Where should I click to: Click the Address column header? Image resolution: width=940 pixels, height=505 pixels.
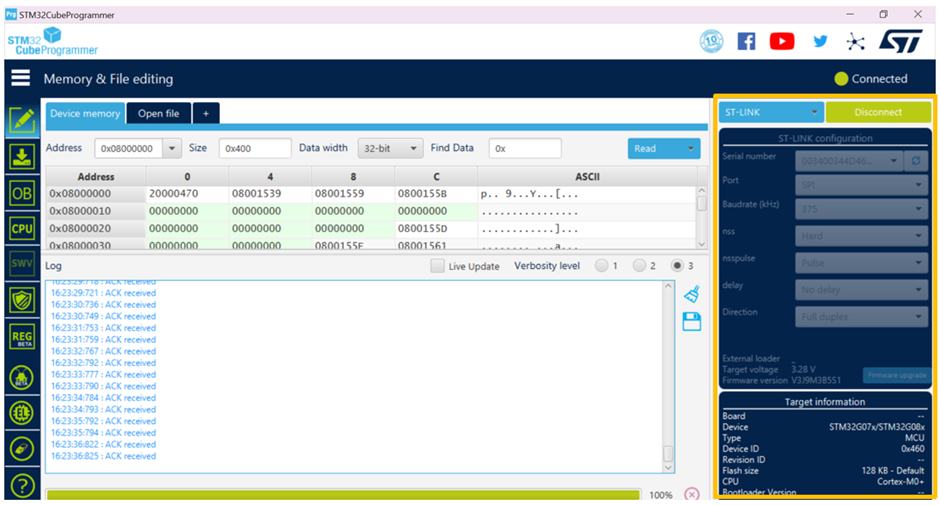point(96,176)
